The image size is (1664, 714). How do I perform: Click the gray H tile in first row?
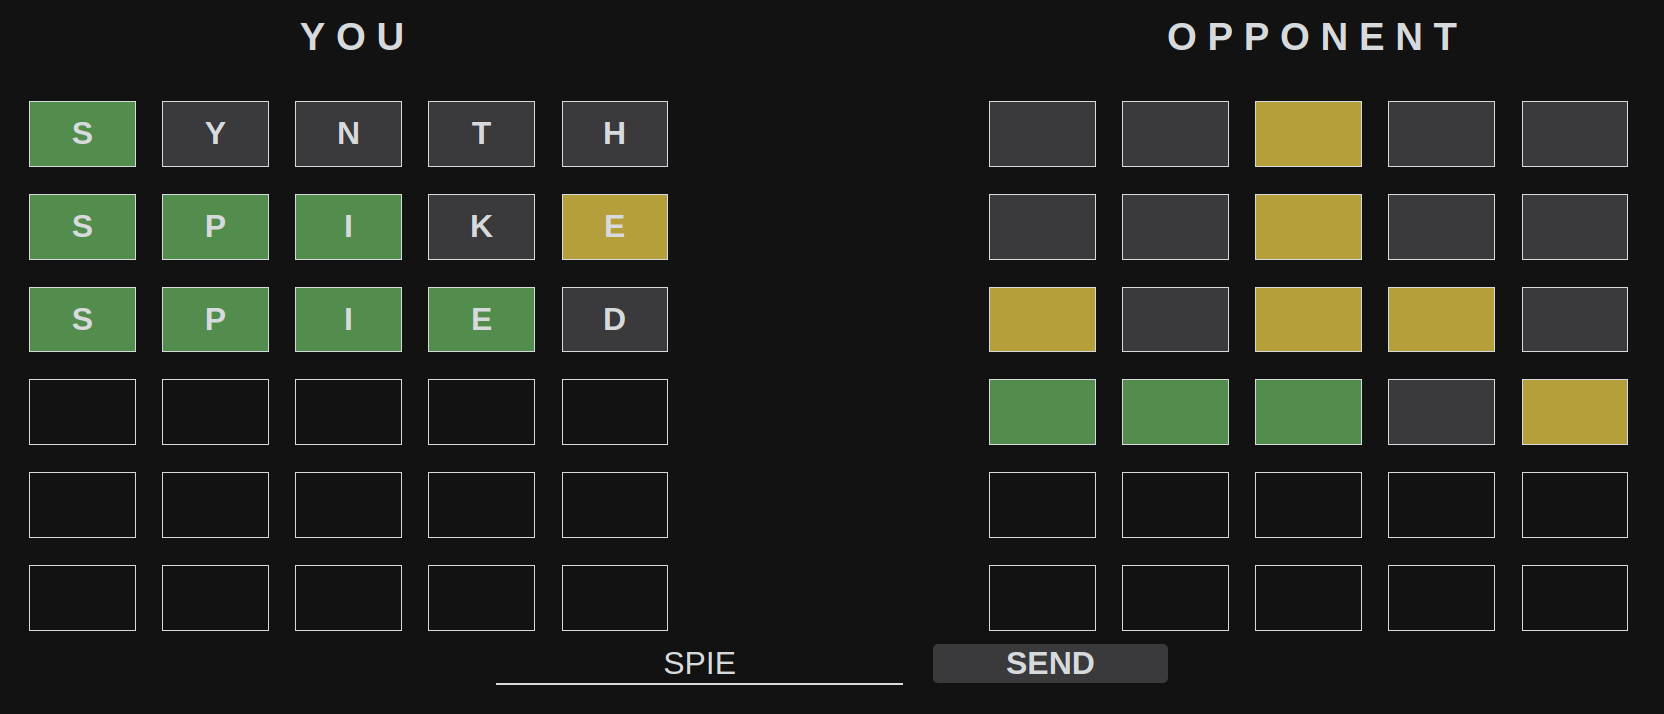coord(614,133)
